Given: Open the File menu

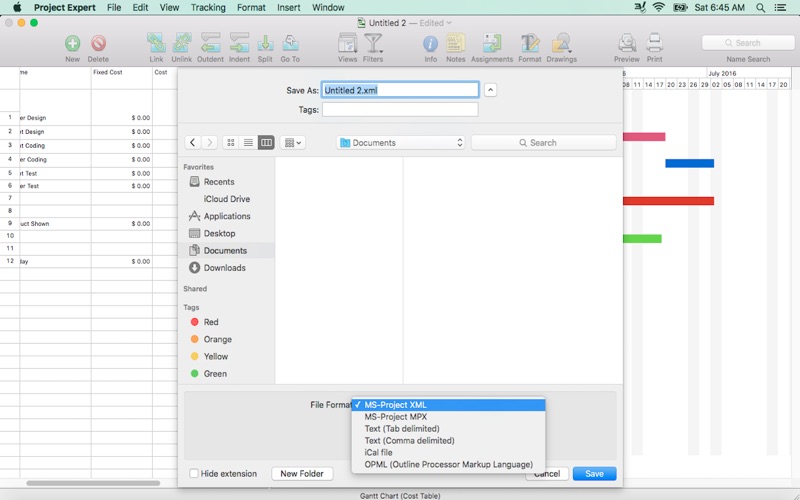Looking at the screenshot, I should point(114,8).
